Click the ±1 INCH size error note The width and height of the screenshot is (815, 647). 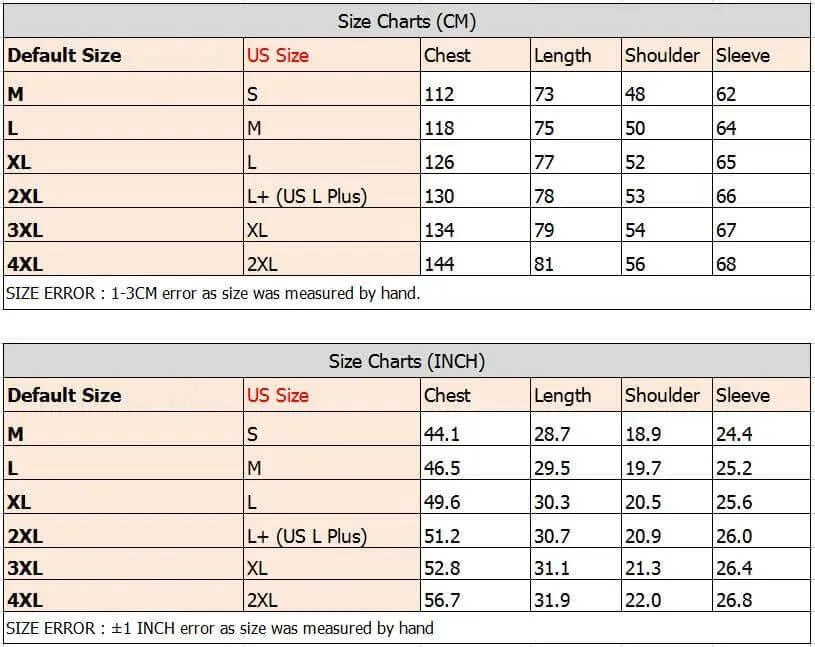(x=219, y=628)
